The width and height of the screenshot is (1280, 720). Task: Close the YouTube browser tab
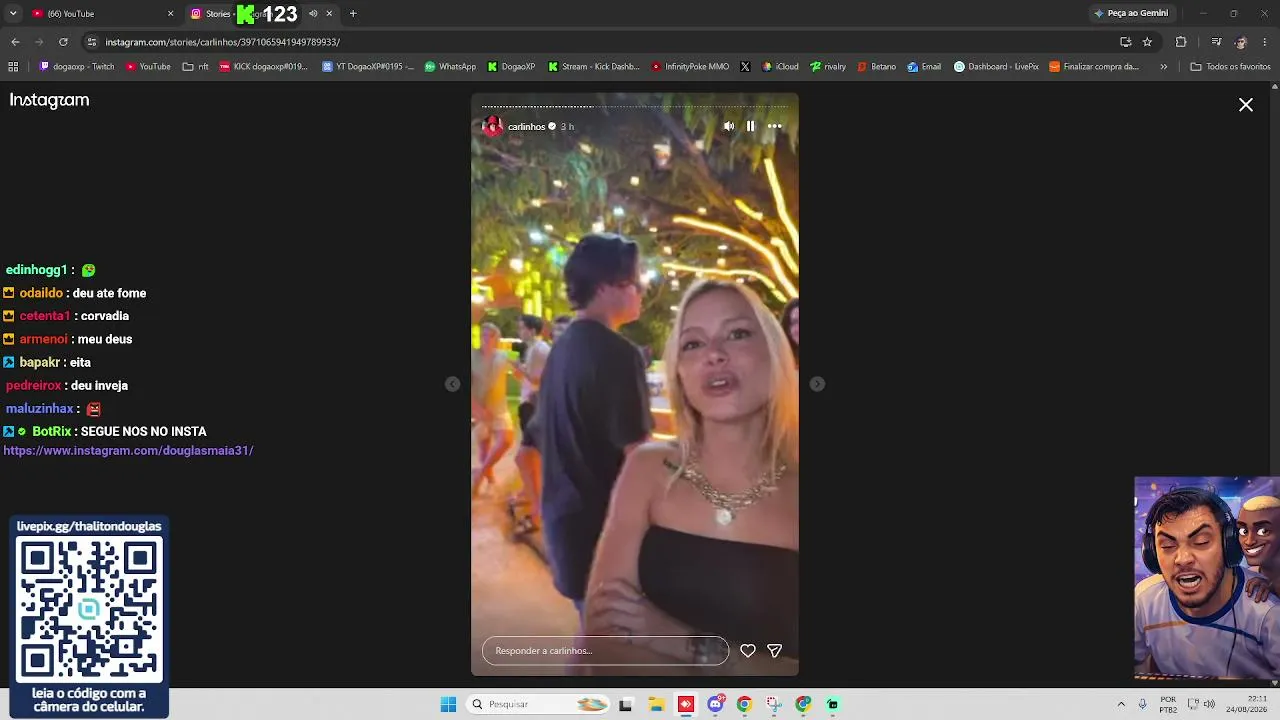(170, 14)
